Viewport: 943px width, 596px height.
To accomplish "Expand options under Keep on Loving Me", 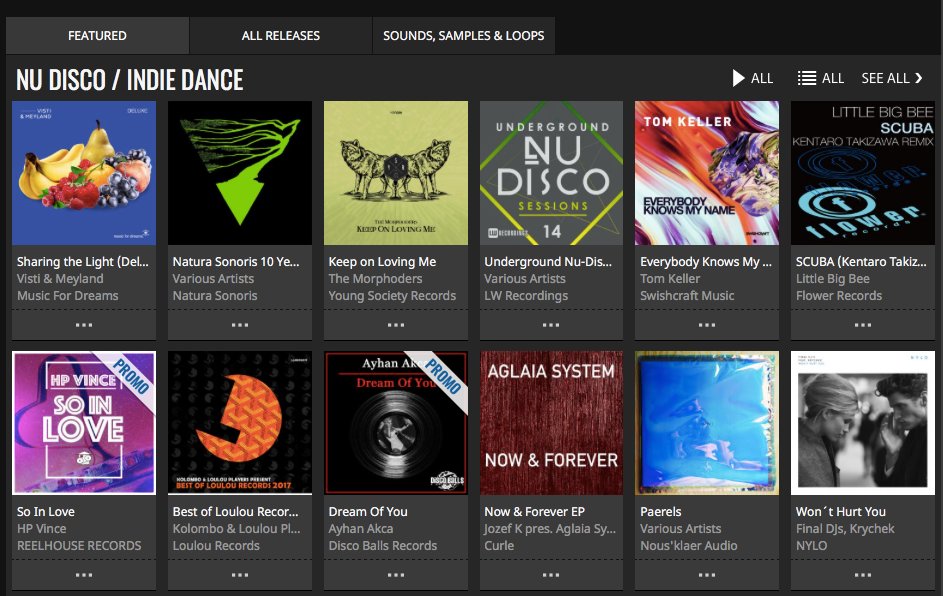I will tap(396, 325).
